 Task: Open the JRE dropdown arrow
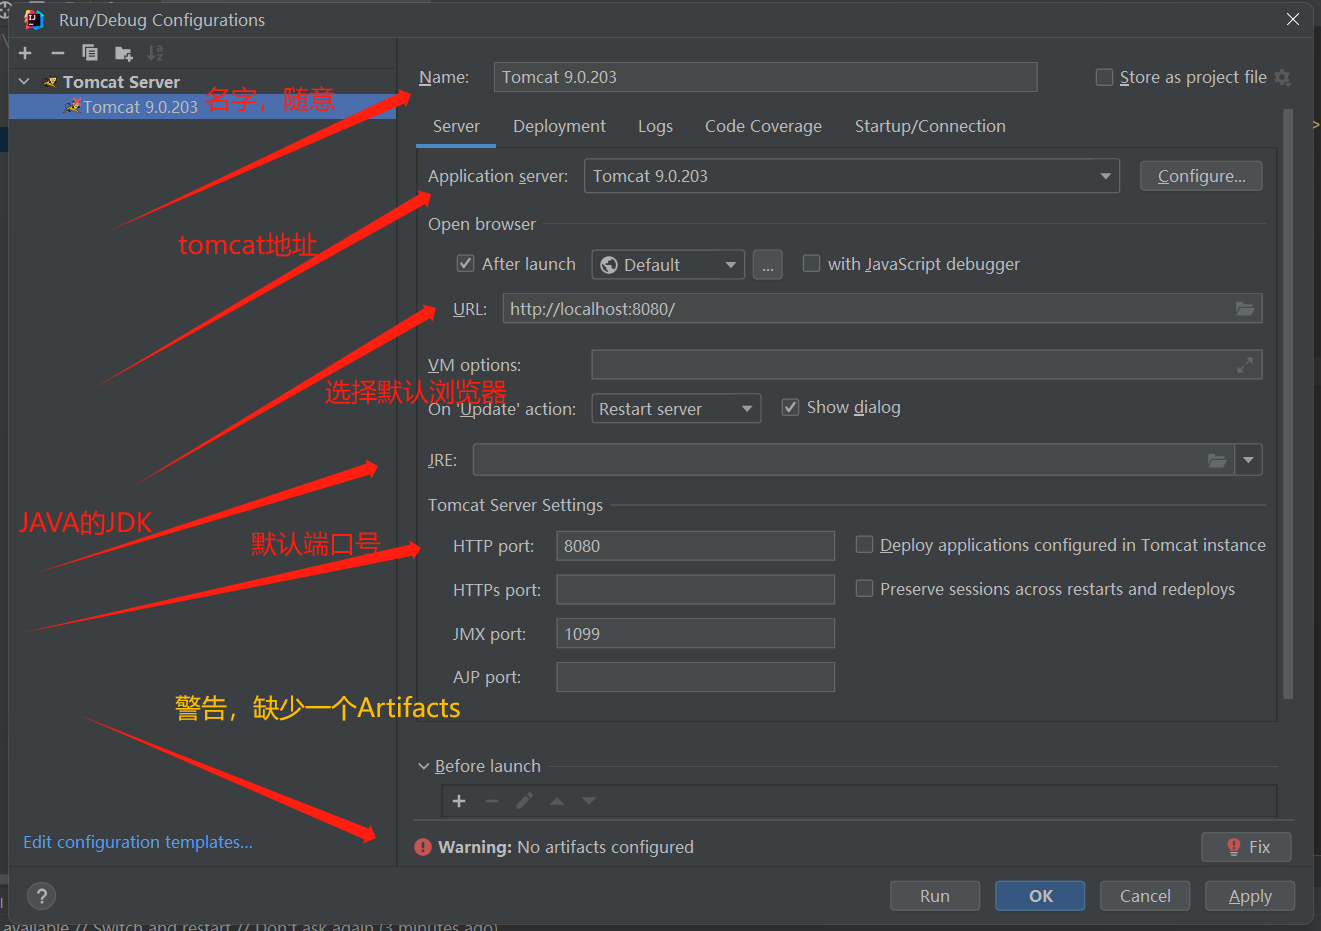[1249, 460]
